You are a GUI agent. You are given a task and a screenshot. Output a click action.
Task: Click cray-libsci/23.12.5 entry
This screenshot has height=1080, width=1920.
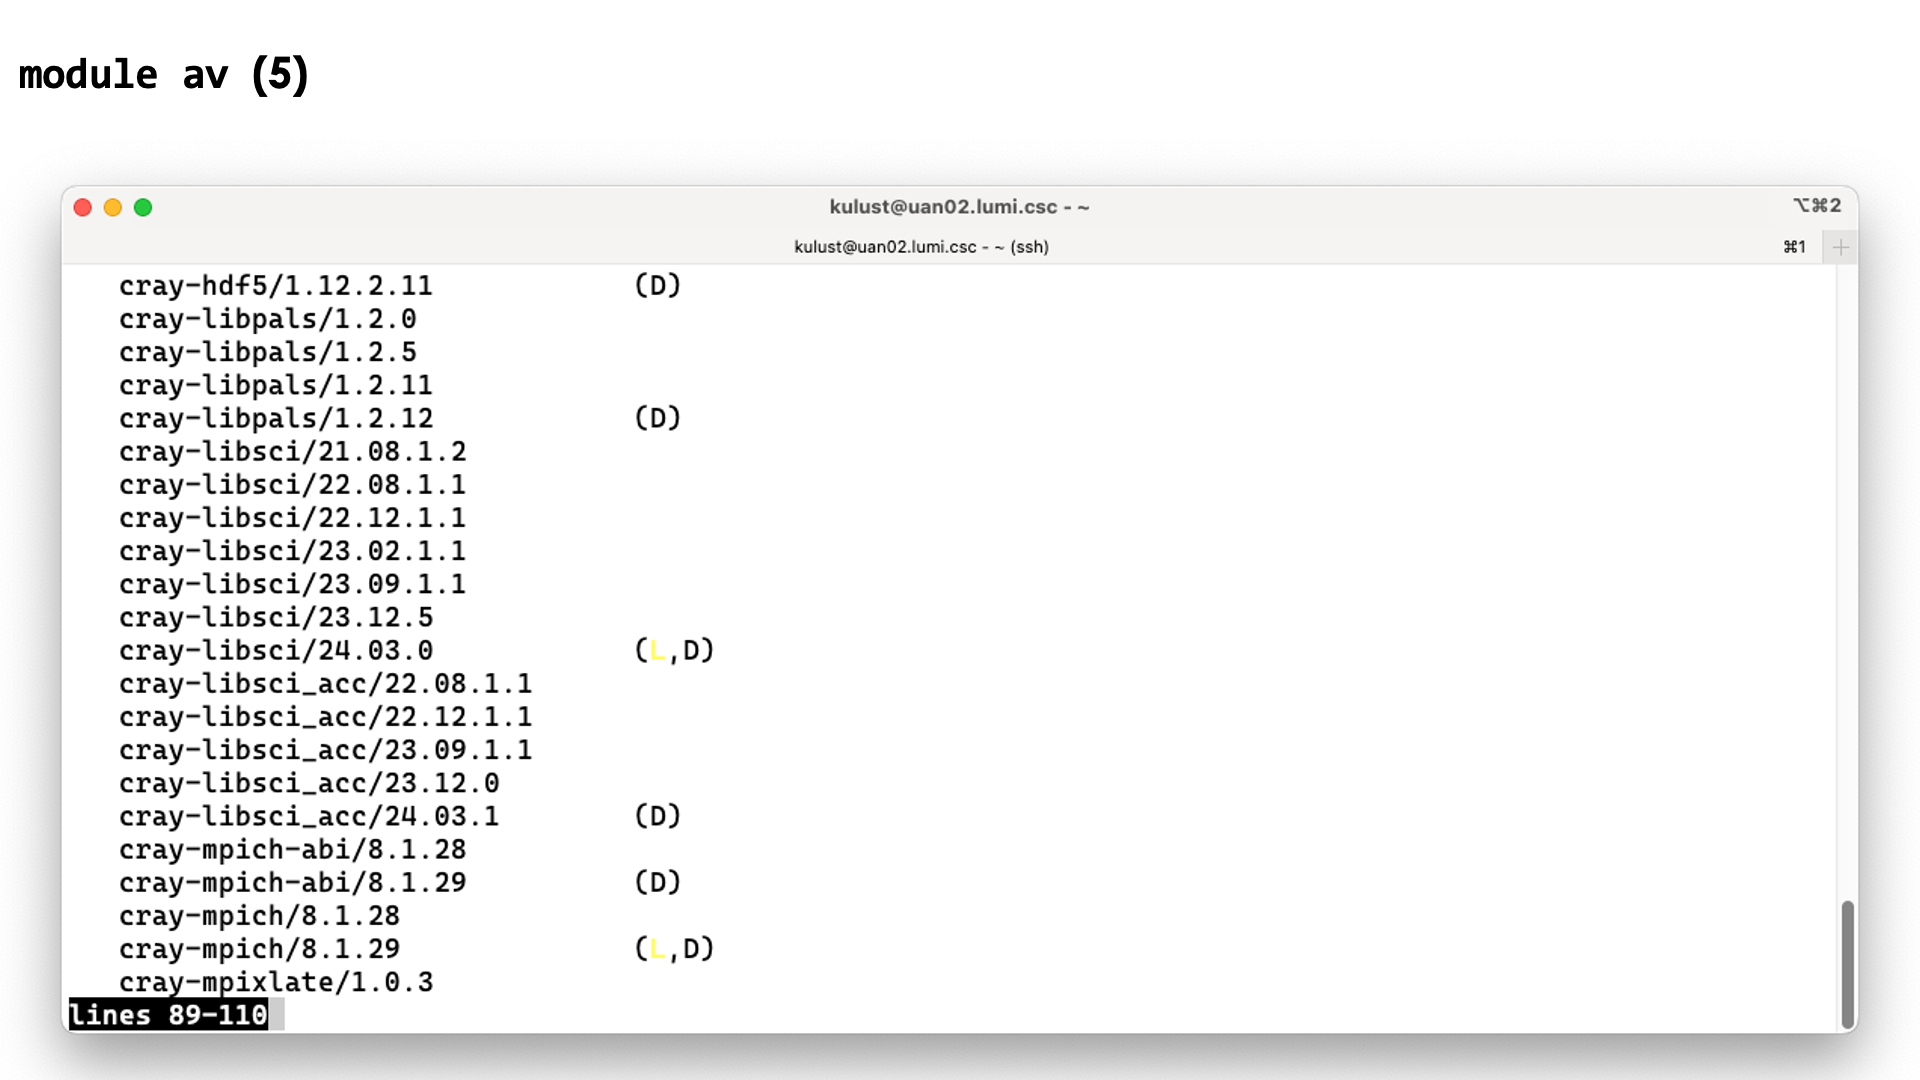coord(276,617)
